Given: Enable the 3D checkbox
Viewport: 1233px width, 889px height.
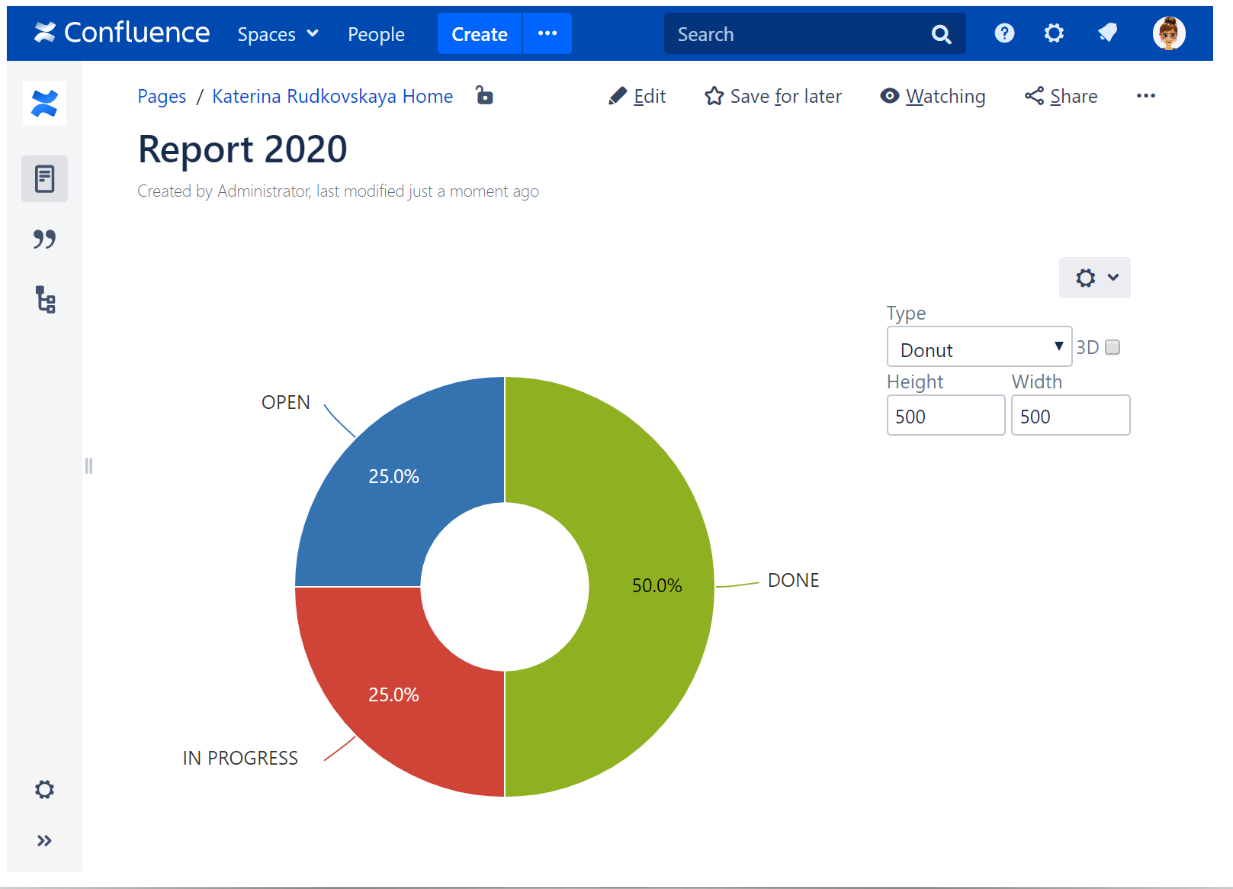Looking at the screenshot, I should point(1113,348).
